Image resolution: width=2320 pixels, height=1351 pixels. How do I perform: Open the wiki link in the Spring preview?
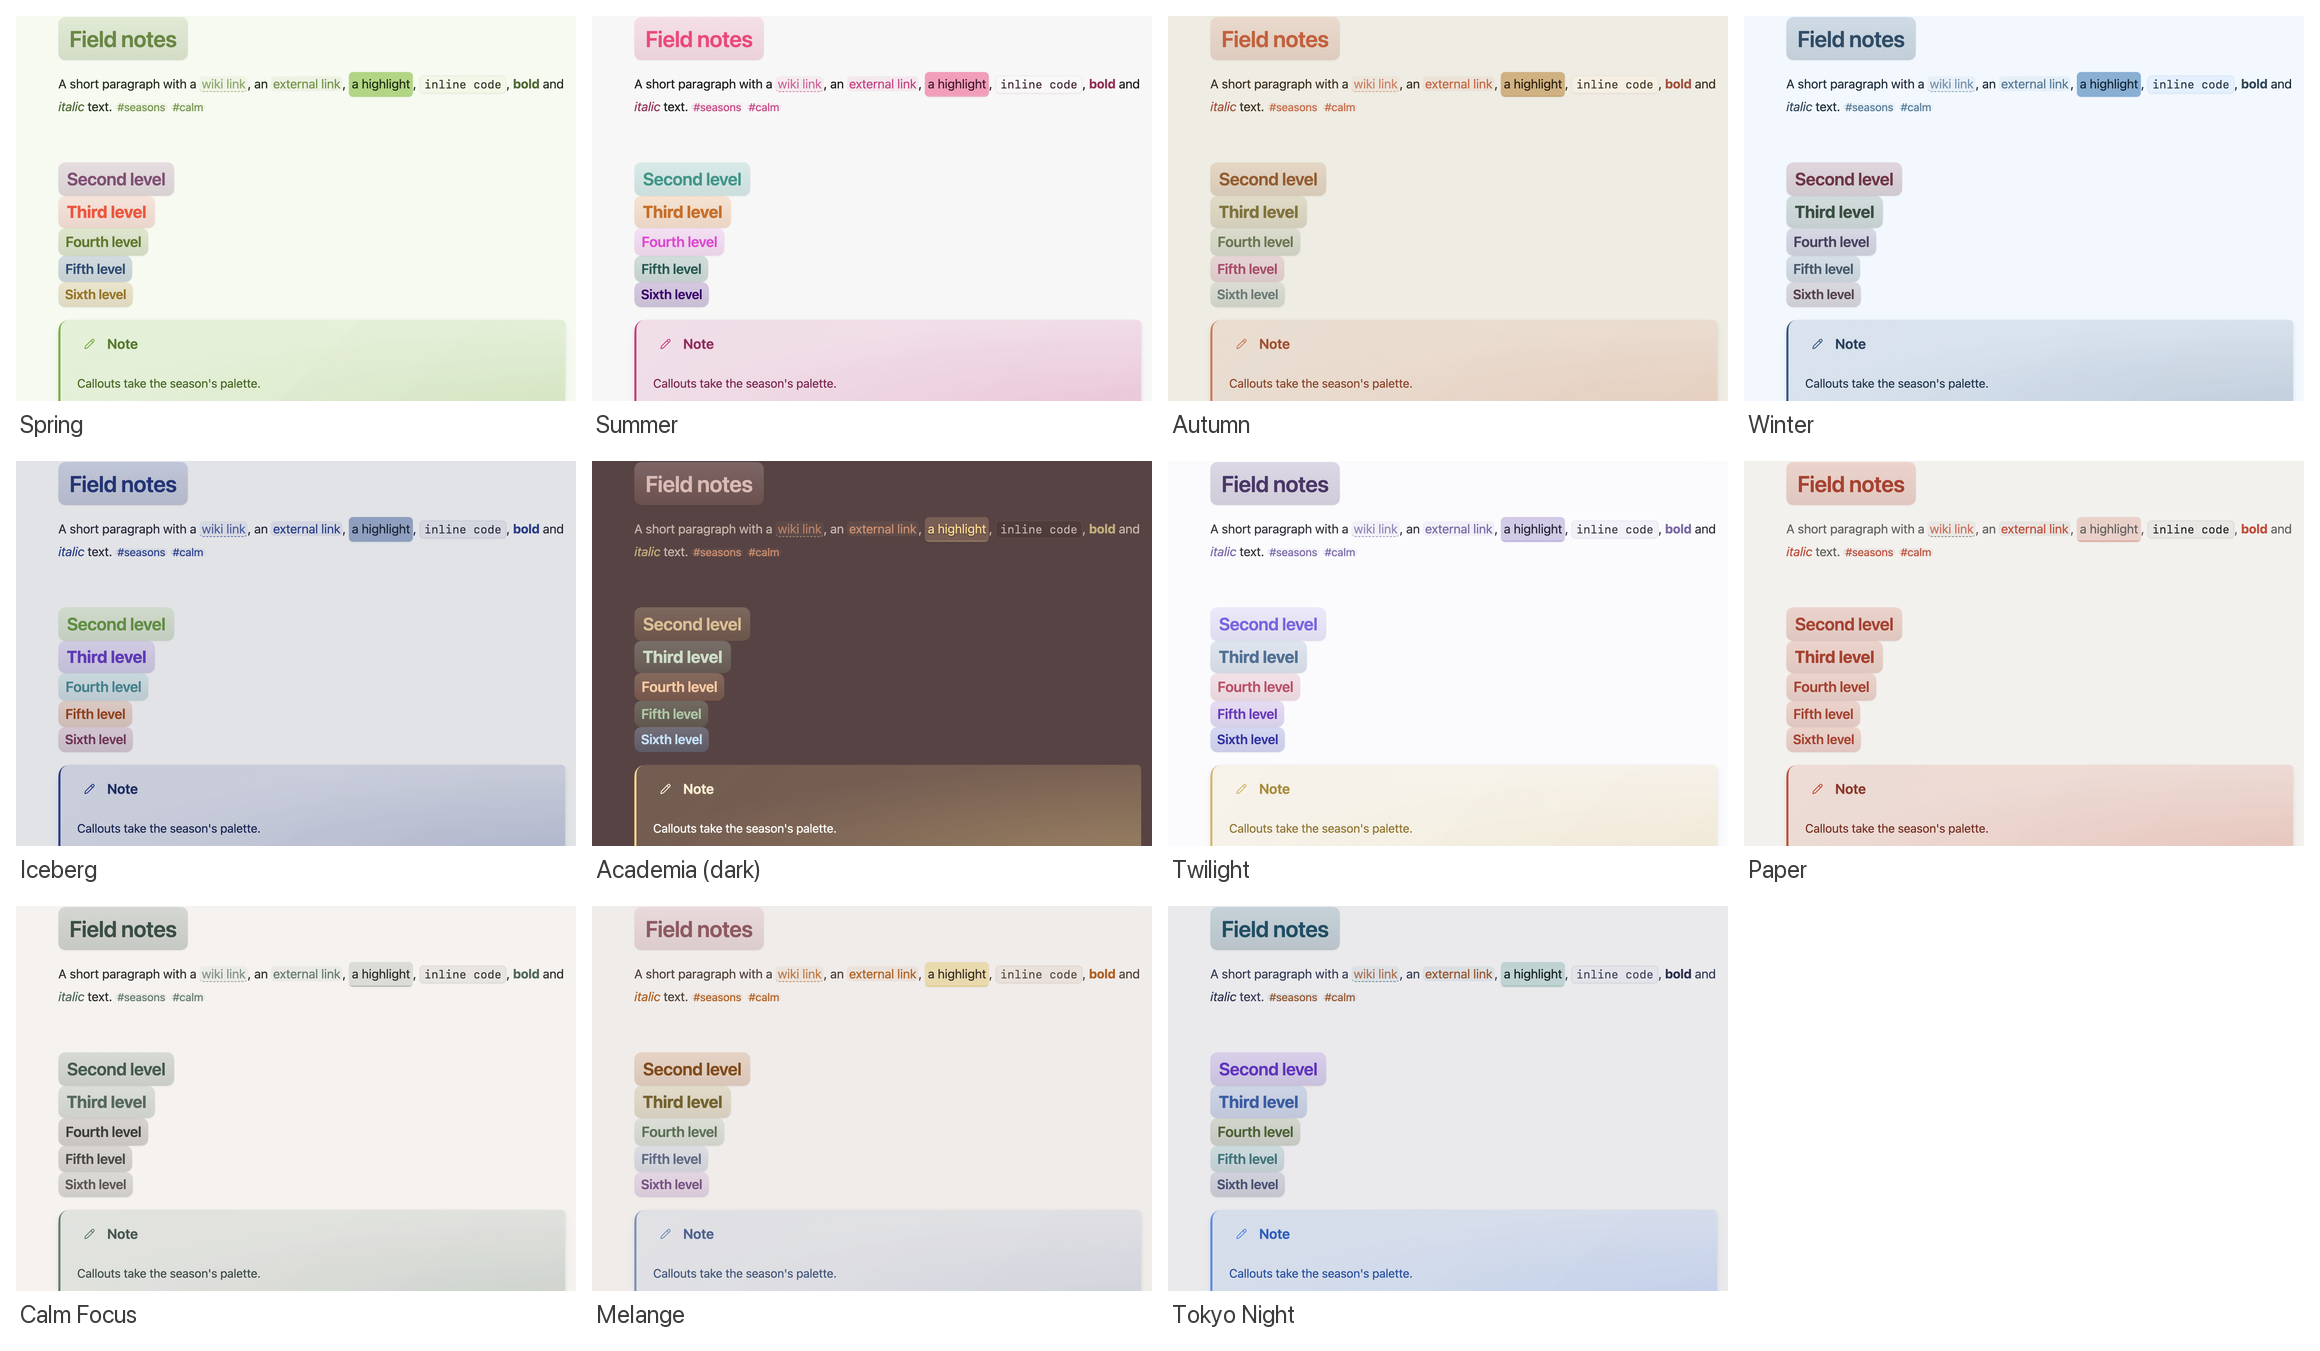(x=223, y=84)
